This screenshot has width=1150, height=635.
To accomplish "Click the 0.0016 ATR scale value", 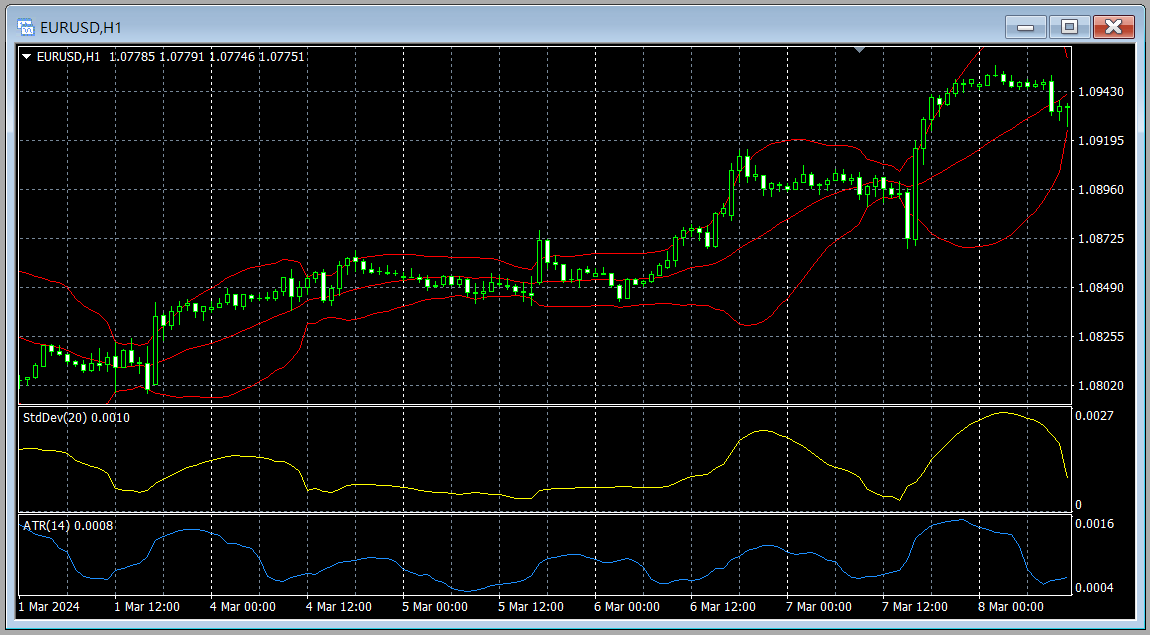I will 1094,524.
